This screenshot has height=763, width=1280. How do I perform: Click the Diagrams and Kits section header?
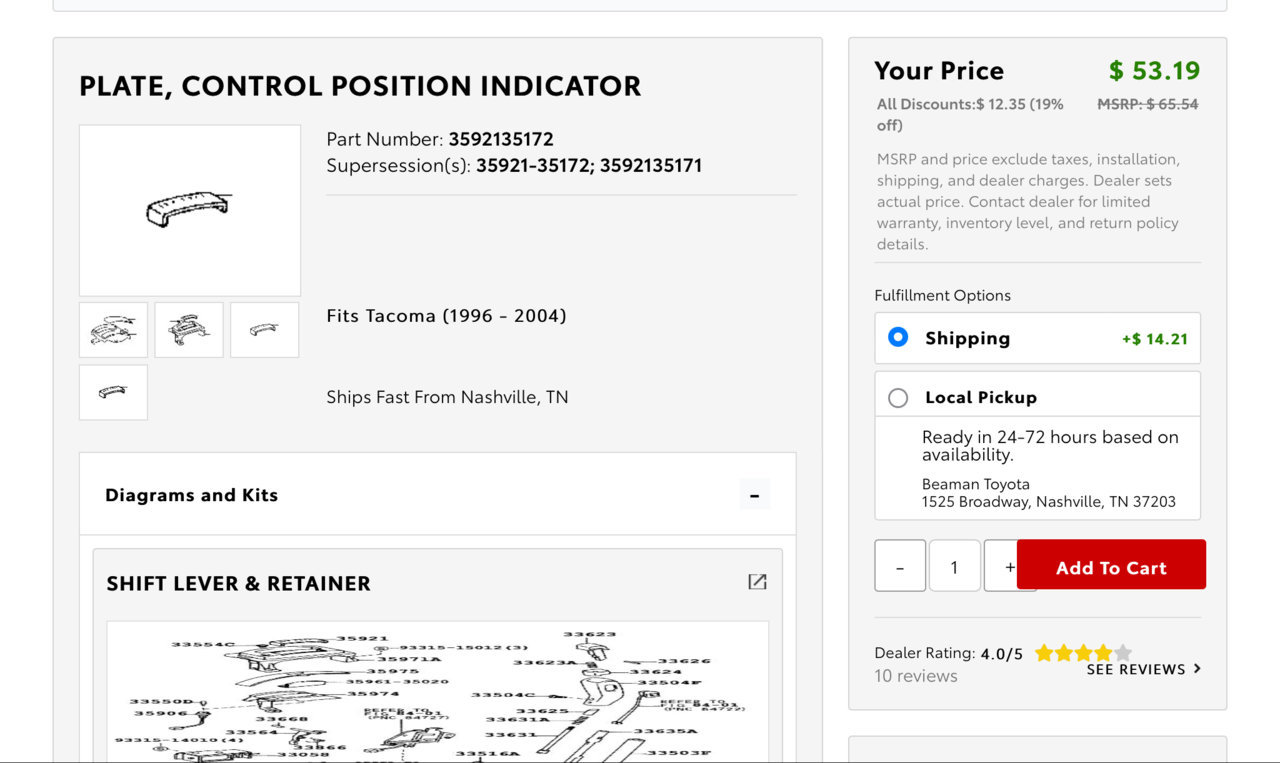tap(438, 494)
